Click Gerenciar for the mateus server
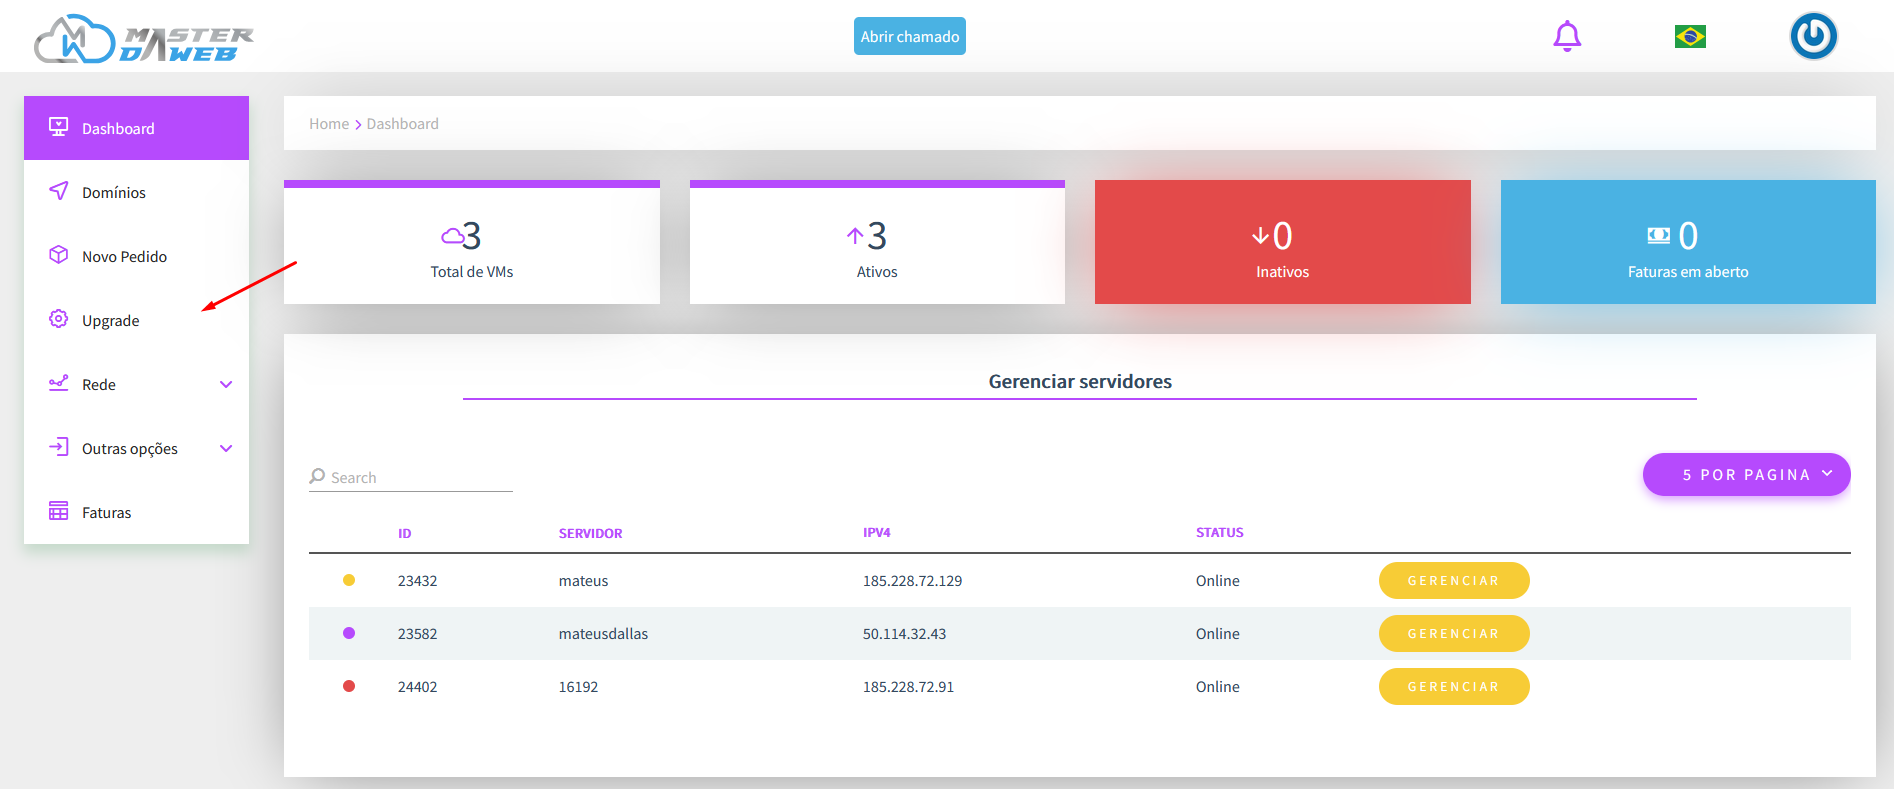The width and height of the screenshot is (1894, 789). coord(1454,580)
